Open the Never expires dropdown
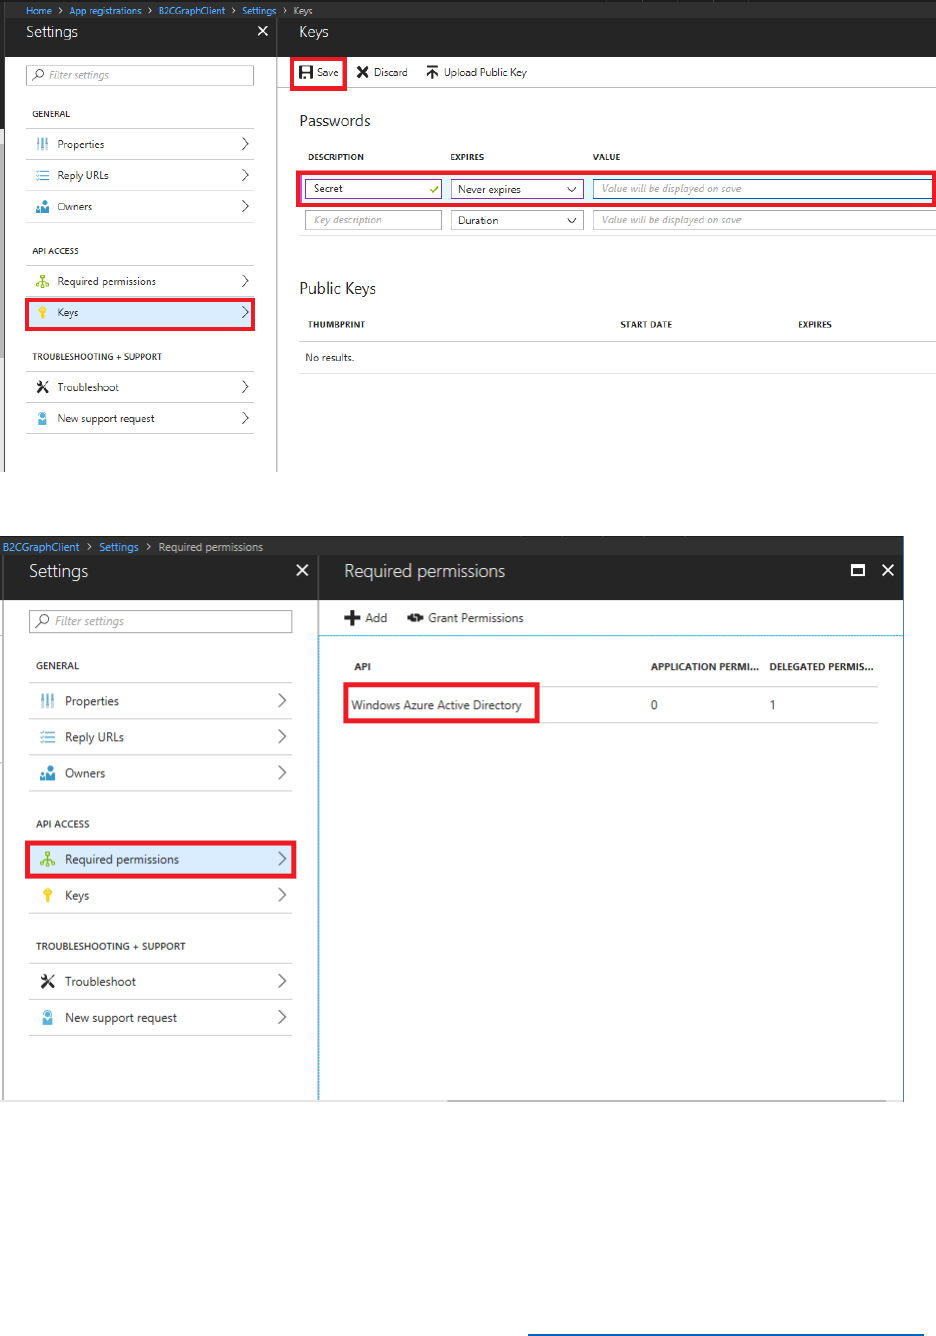Viewport: 936px width, 1336px height. 517,189
